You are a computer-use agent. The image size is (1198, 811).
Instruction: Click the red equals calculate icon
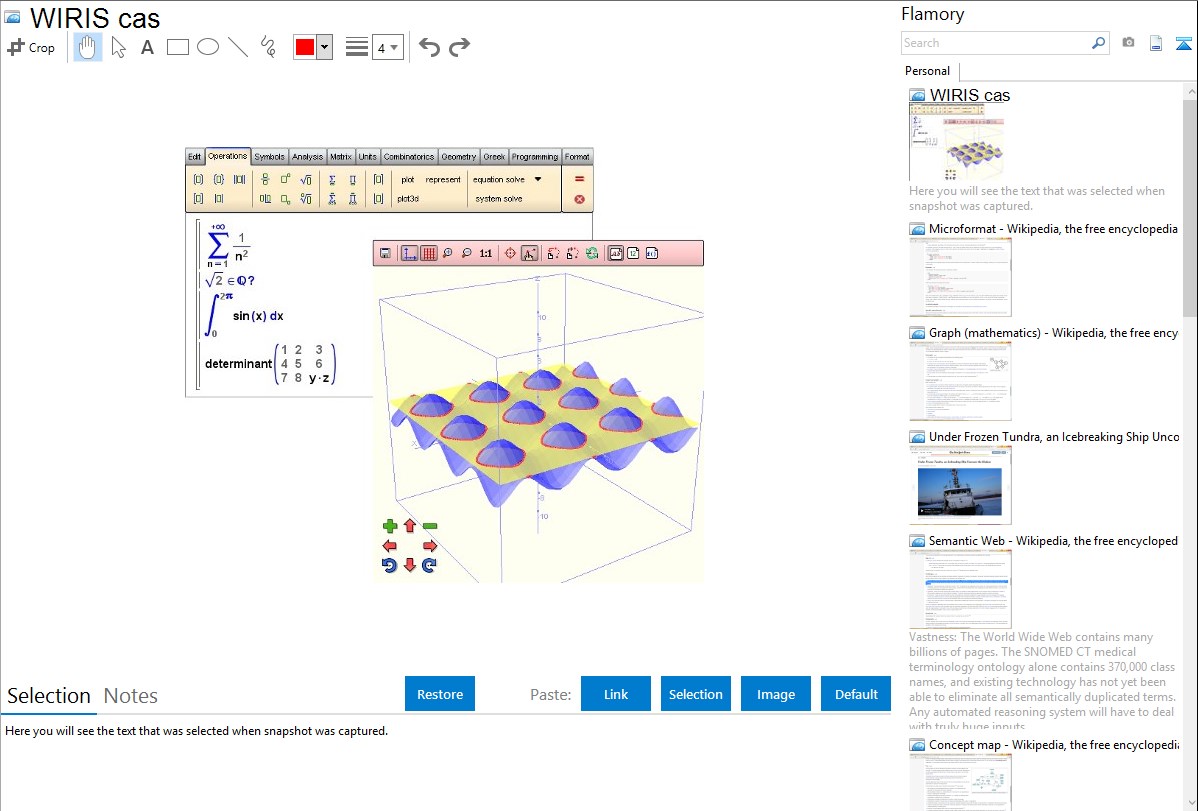click(x=579, y=179)
